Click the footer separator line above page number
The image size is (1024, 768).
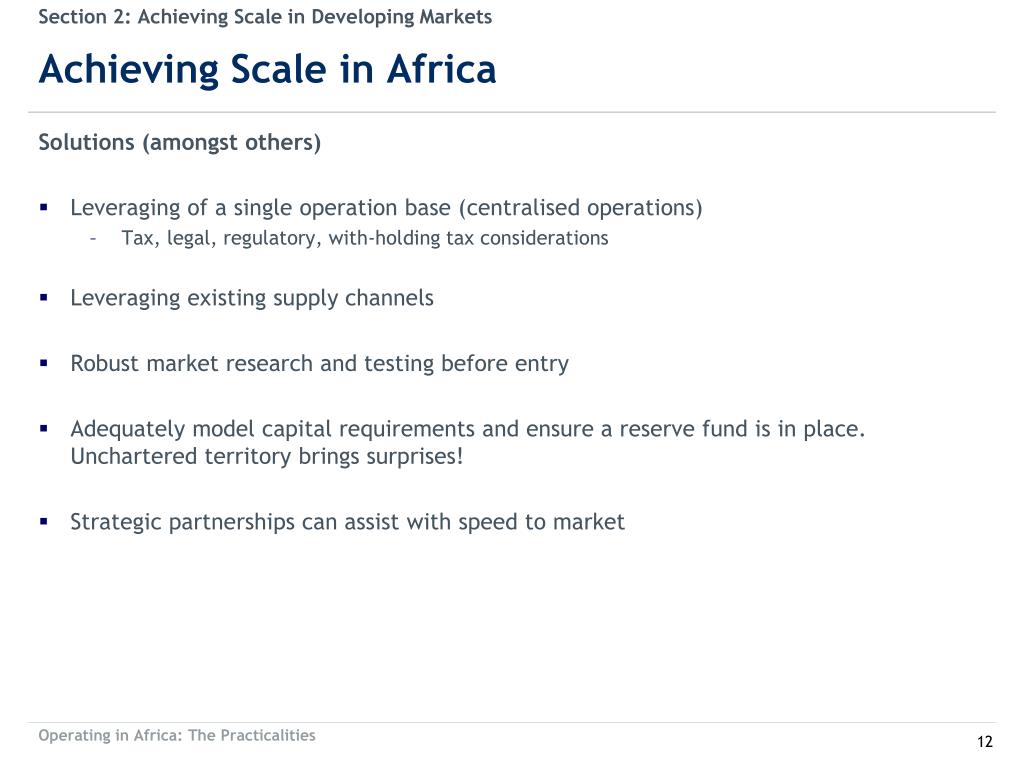[x=511, y=722]
